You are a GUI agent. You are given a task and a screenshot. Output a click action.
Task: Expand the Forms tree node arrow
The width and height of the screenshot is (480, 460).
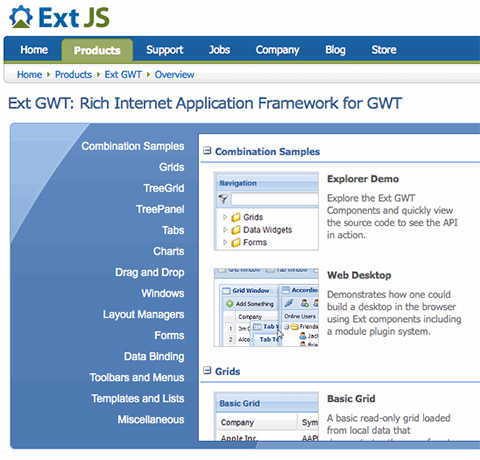tap(225, 242)
